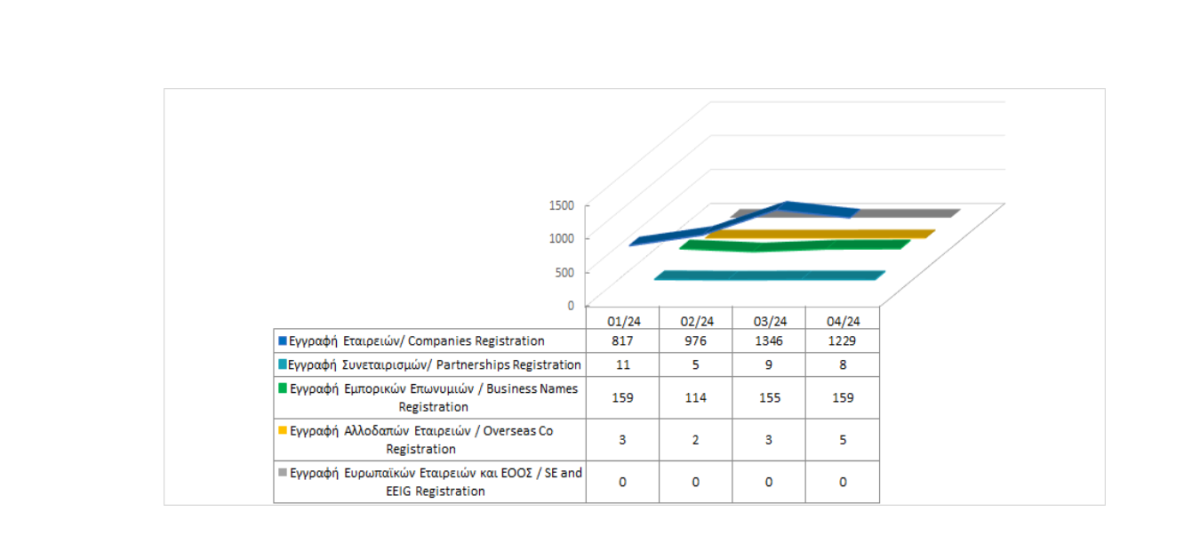
Task: Select the Business Names Registration row label
Action: [434, 398]
